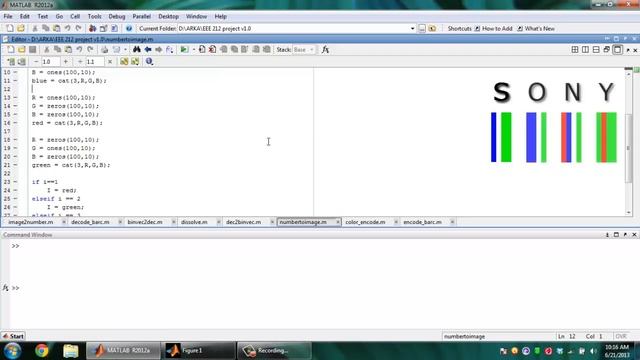Click the How to Add shortcut link

[x=493, y=29]
